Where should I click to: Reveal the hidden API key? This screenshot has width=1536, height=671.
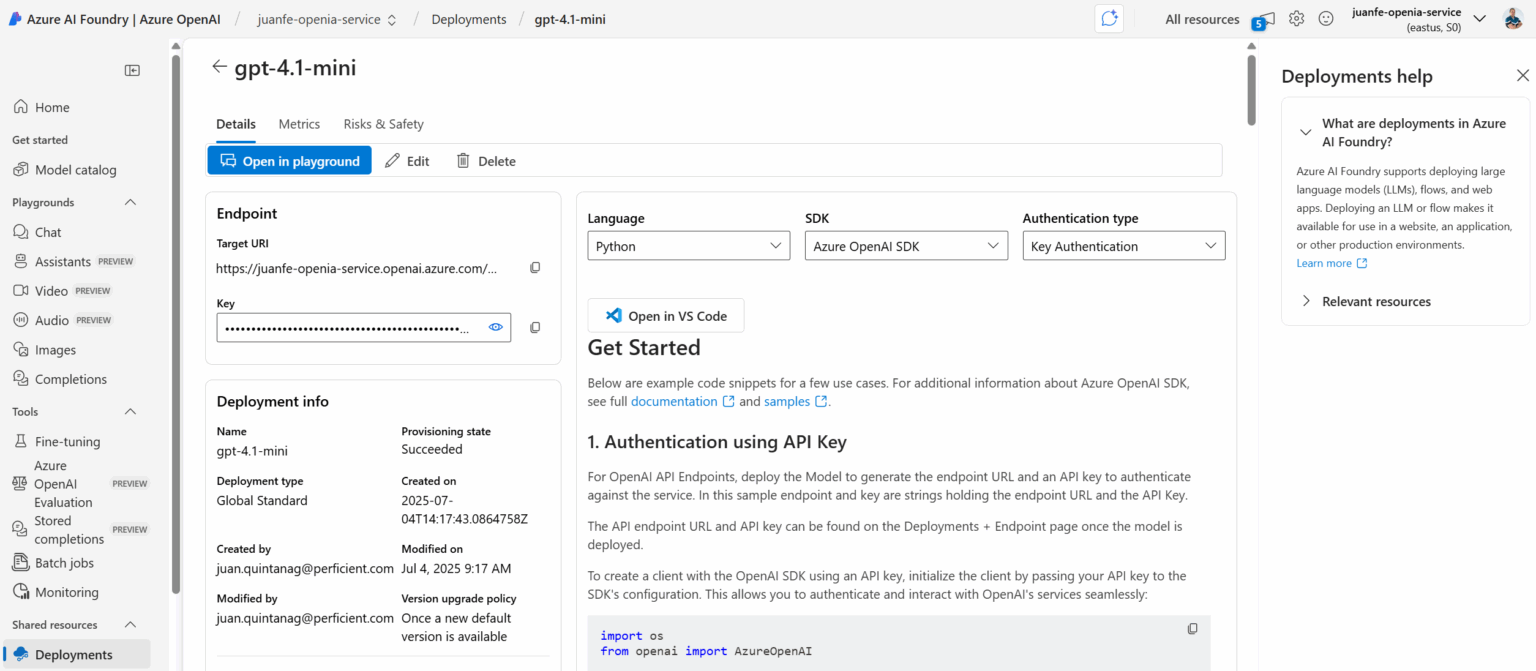click(x=495, y=327)
